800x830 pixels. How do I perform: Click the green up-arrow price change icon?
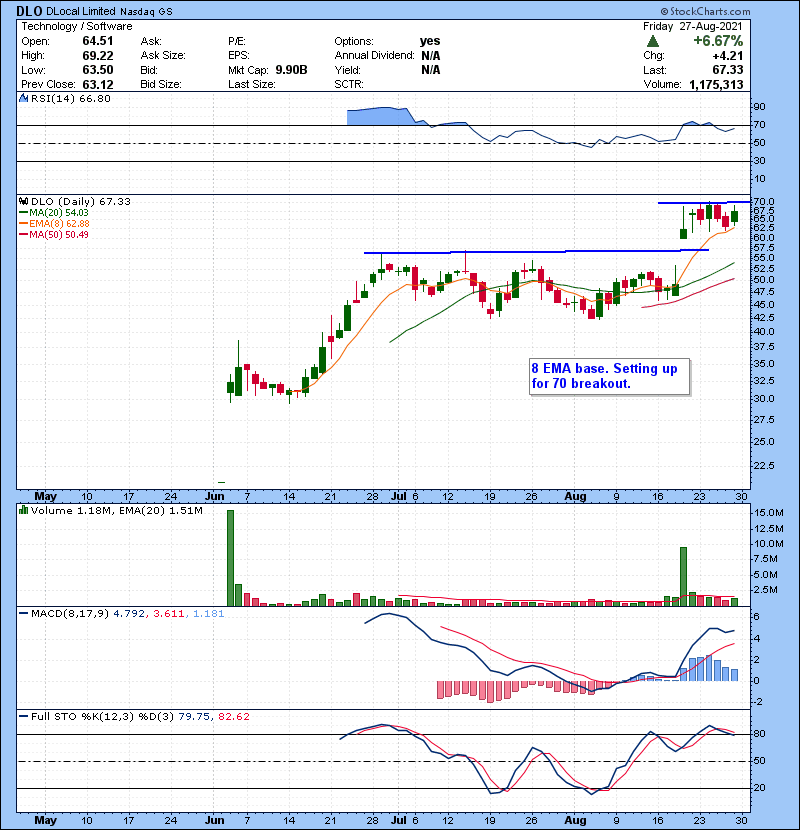point(653,41)
